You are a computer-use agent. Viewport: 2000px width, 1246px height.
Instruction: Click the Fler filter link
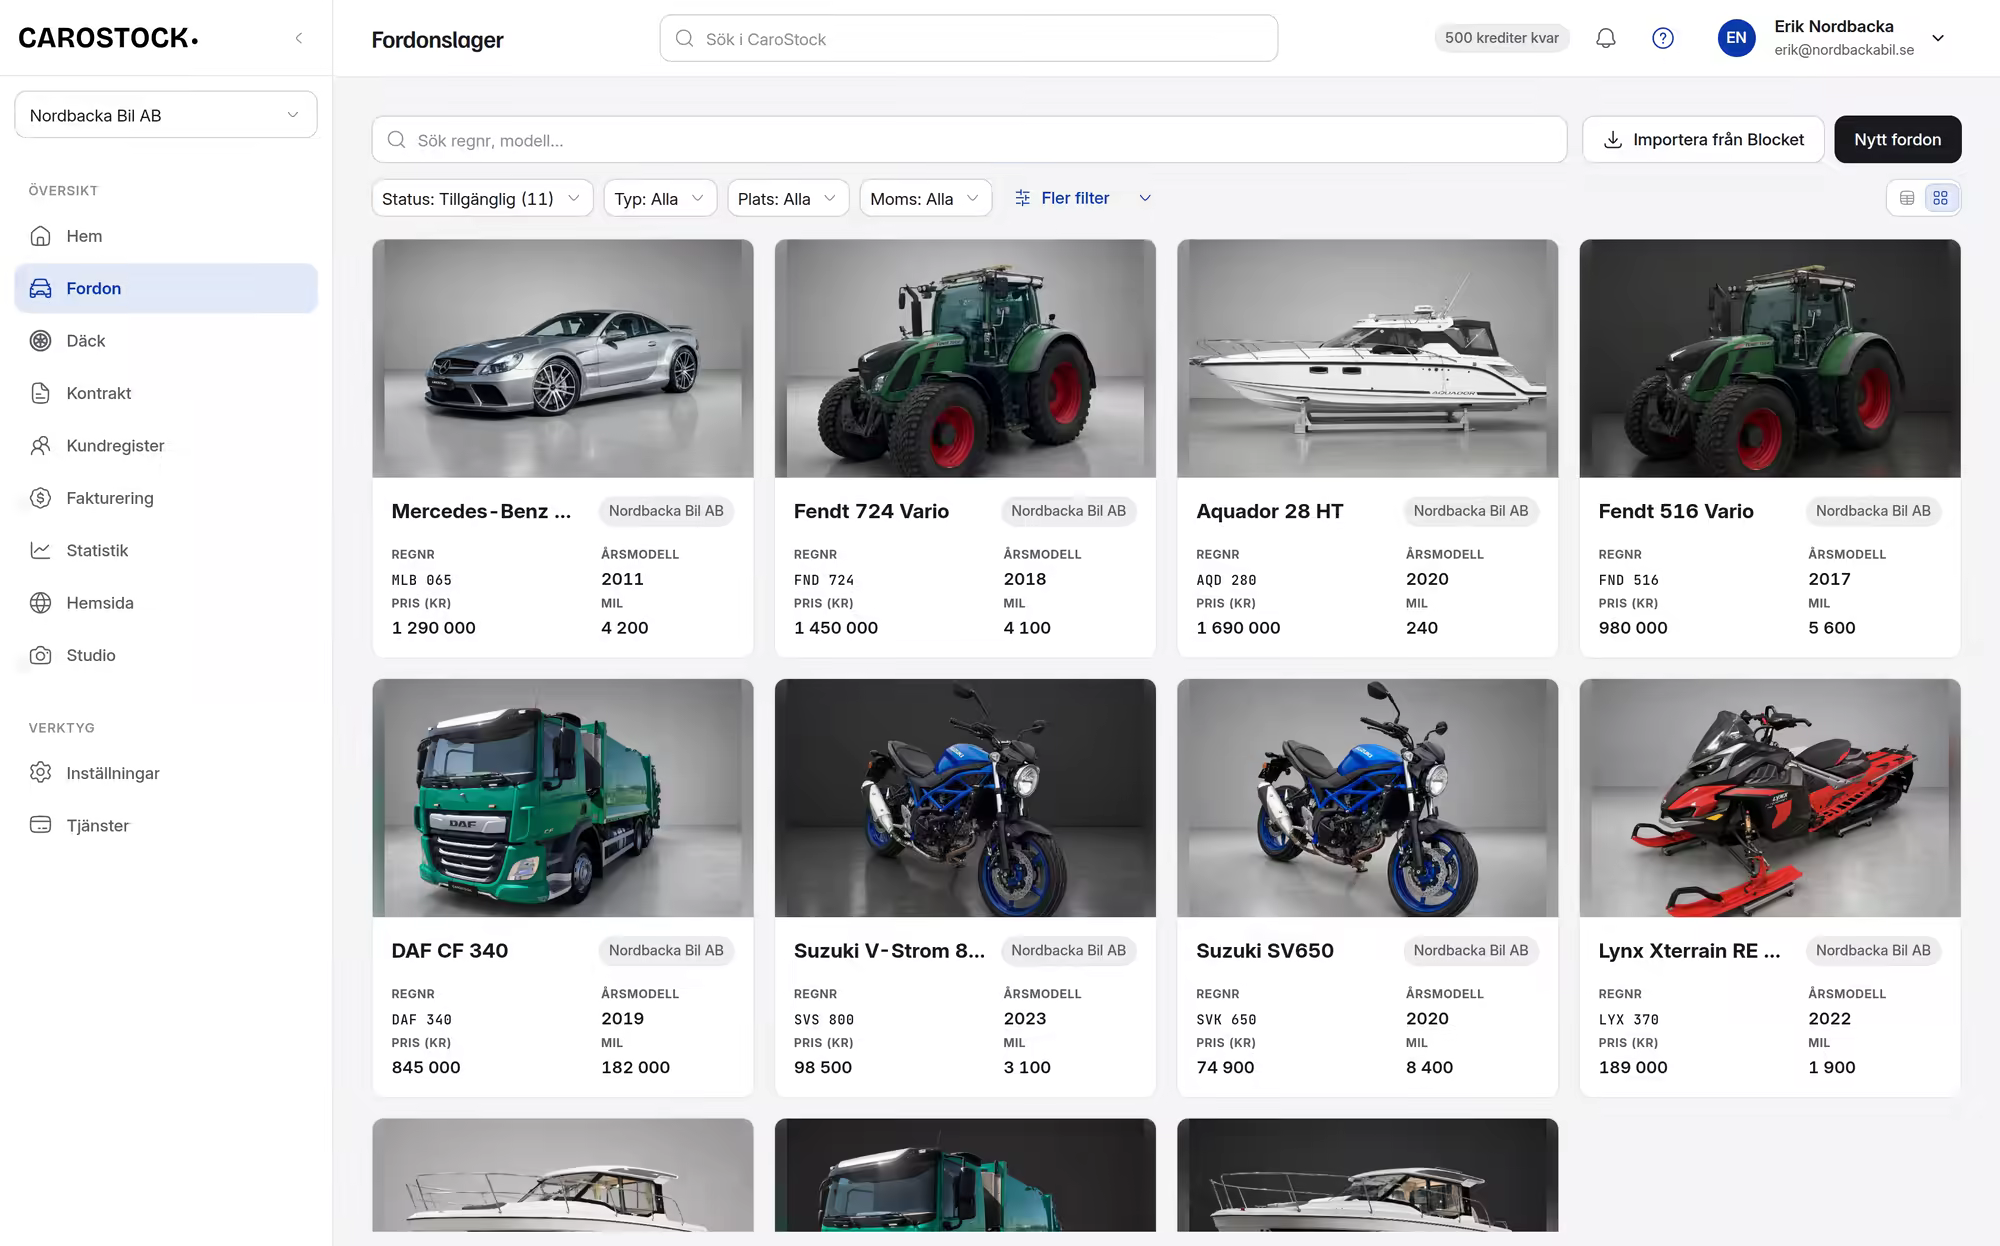(1075, 198)
